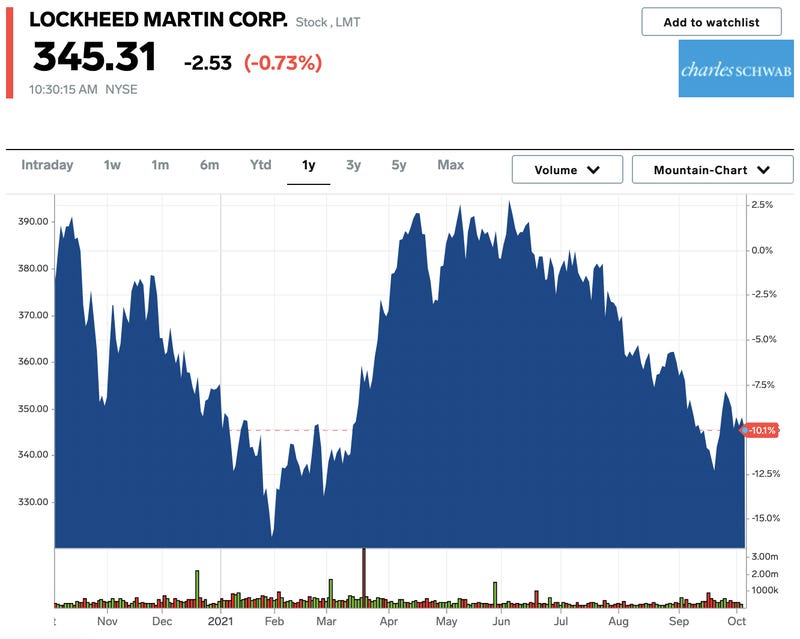Viewport: 800px width, 639px height.
Task: Switch to the 1m time range
Action: pyautogui.click(x=160, y=165)
